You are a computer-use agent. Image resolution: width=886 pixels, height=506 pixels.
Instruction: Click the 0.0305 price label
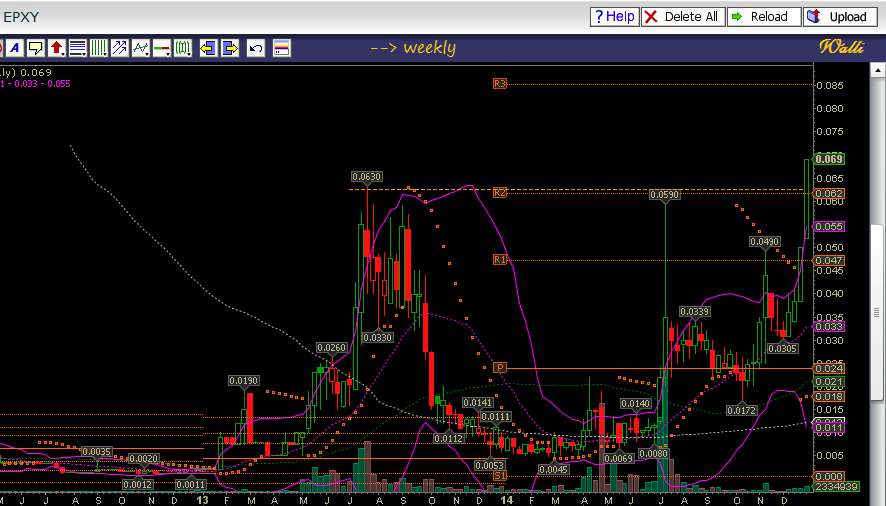tap(783, 348)
